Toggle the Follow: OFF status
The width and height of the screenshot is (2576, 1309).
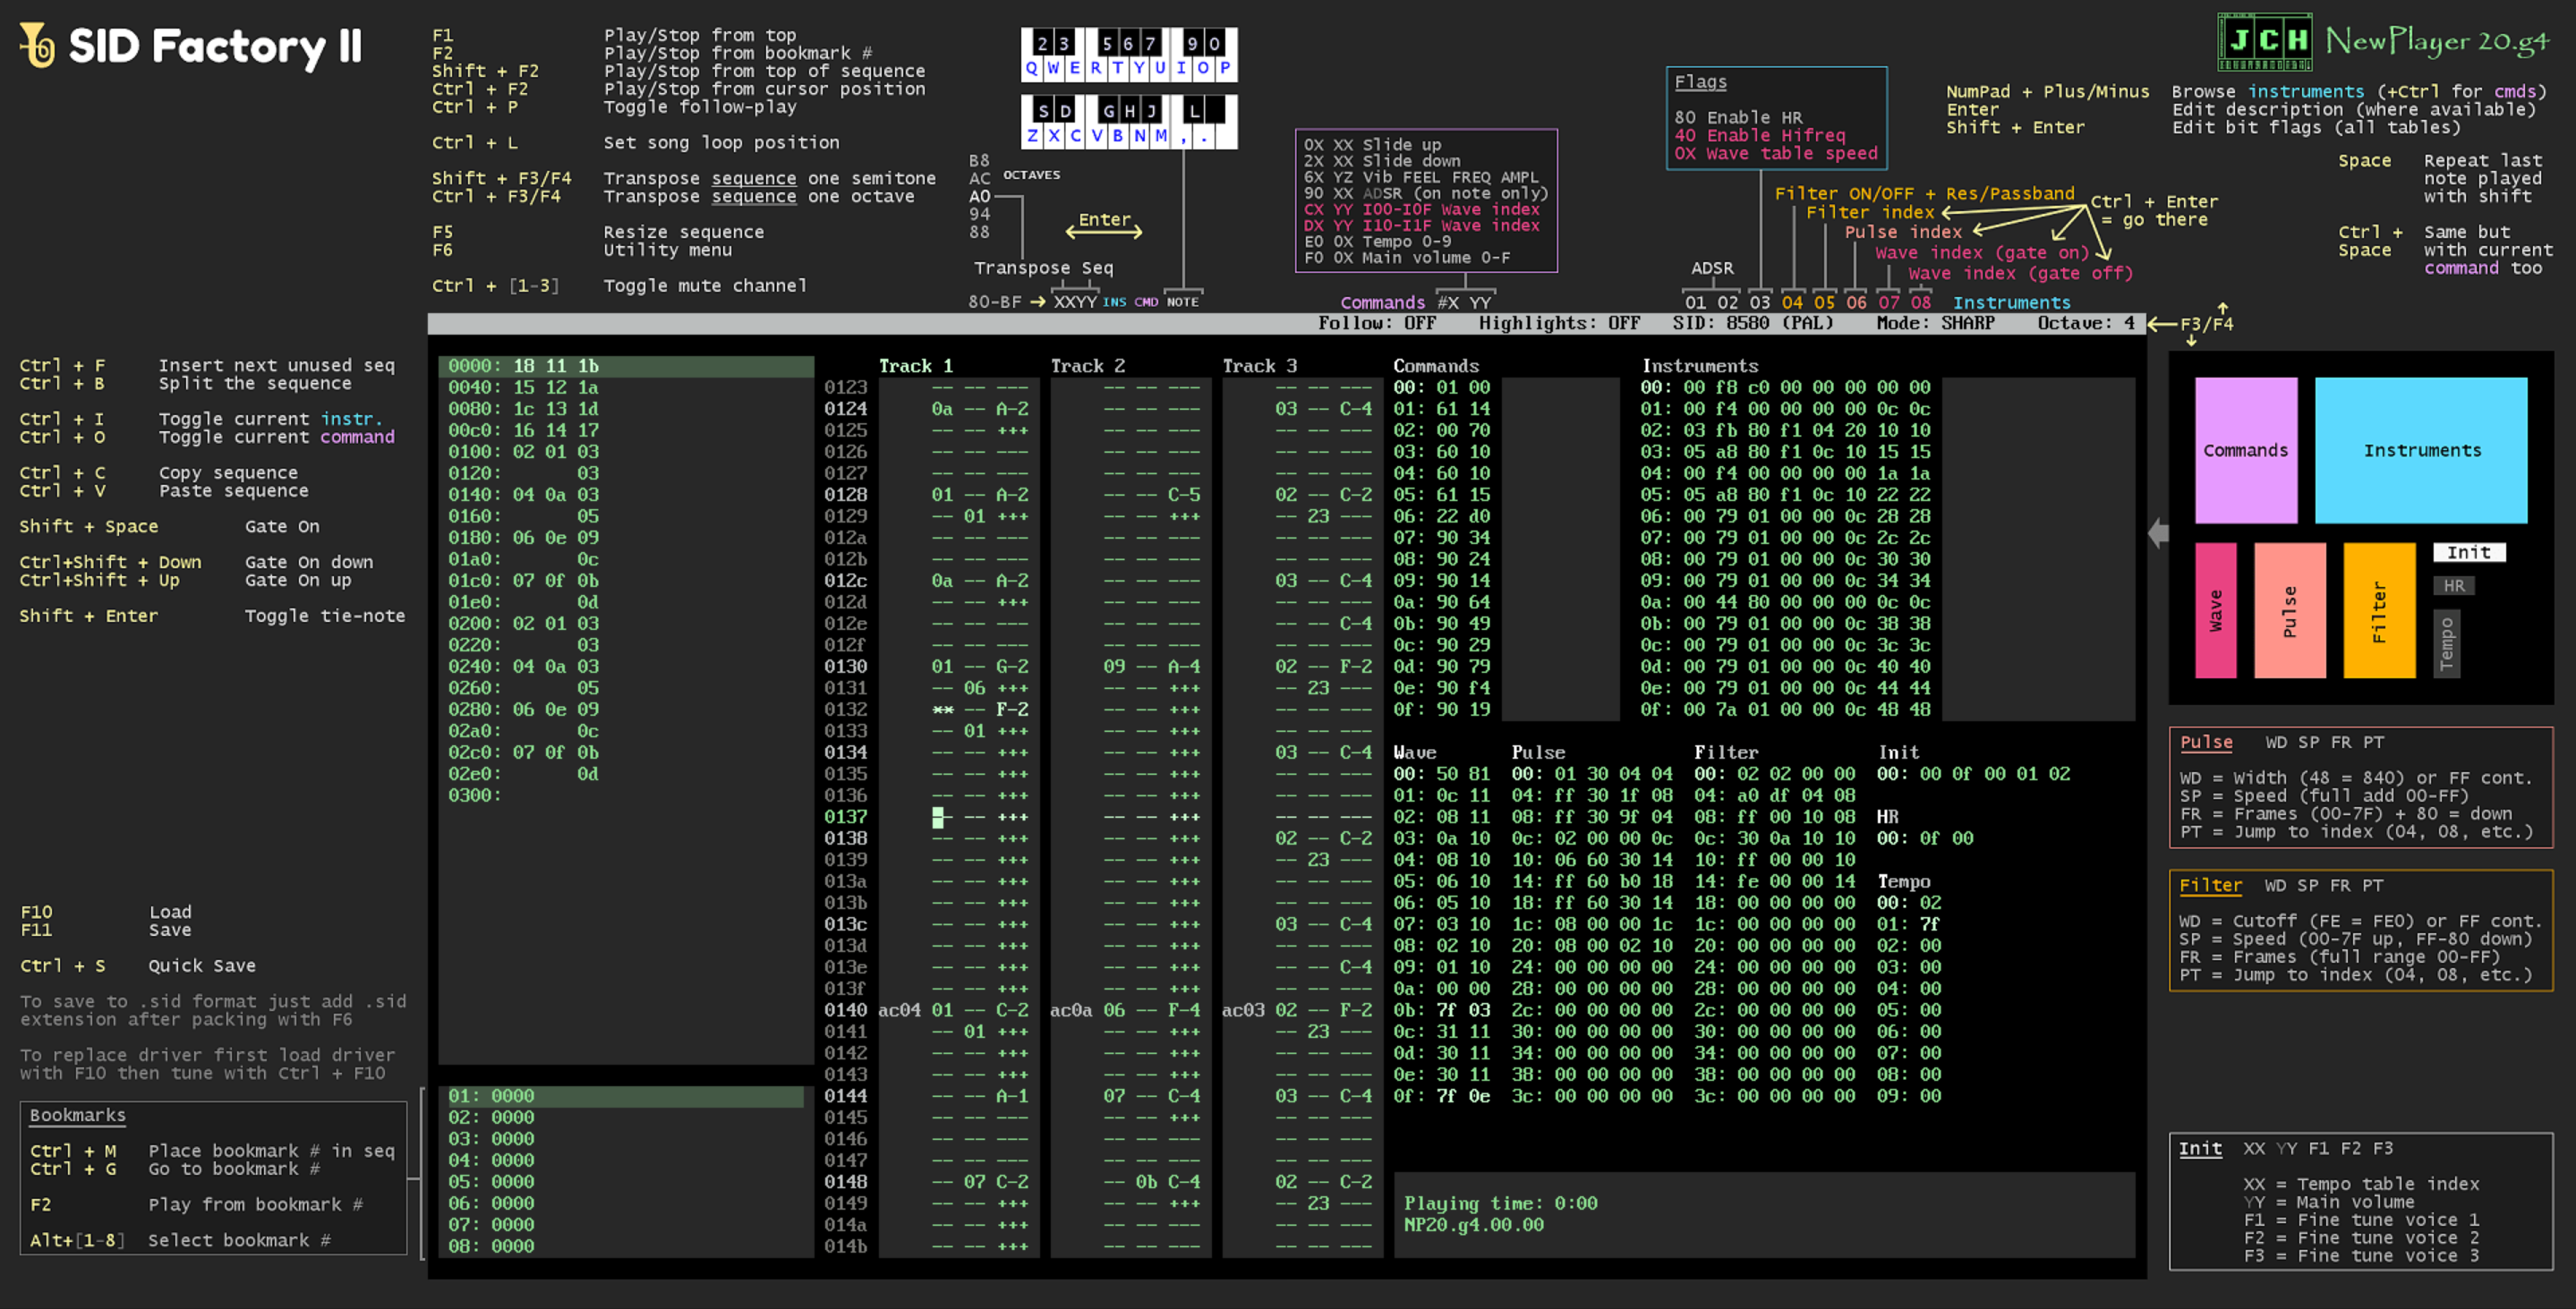coord(1376,323)
